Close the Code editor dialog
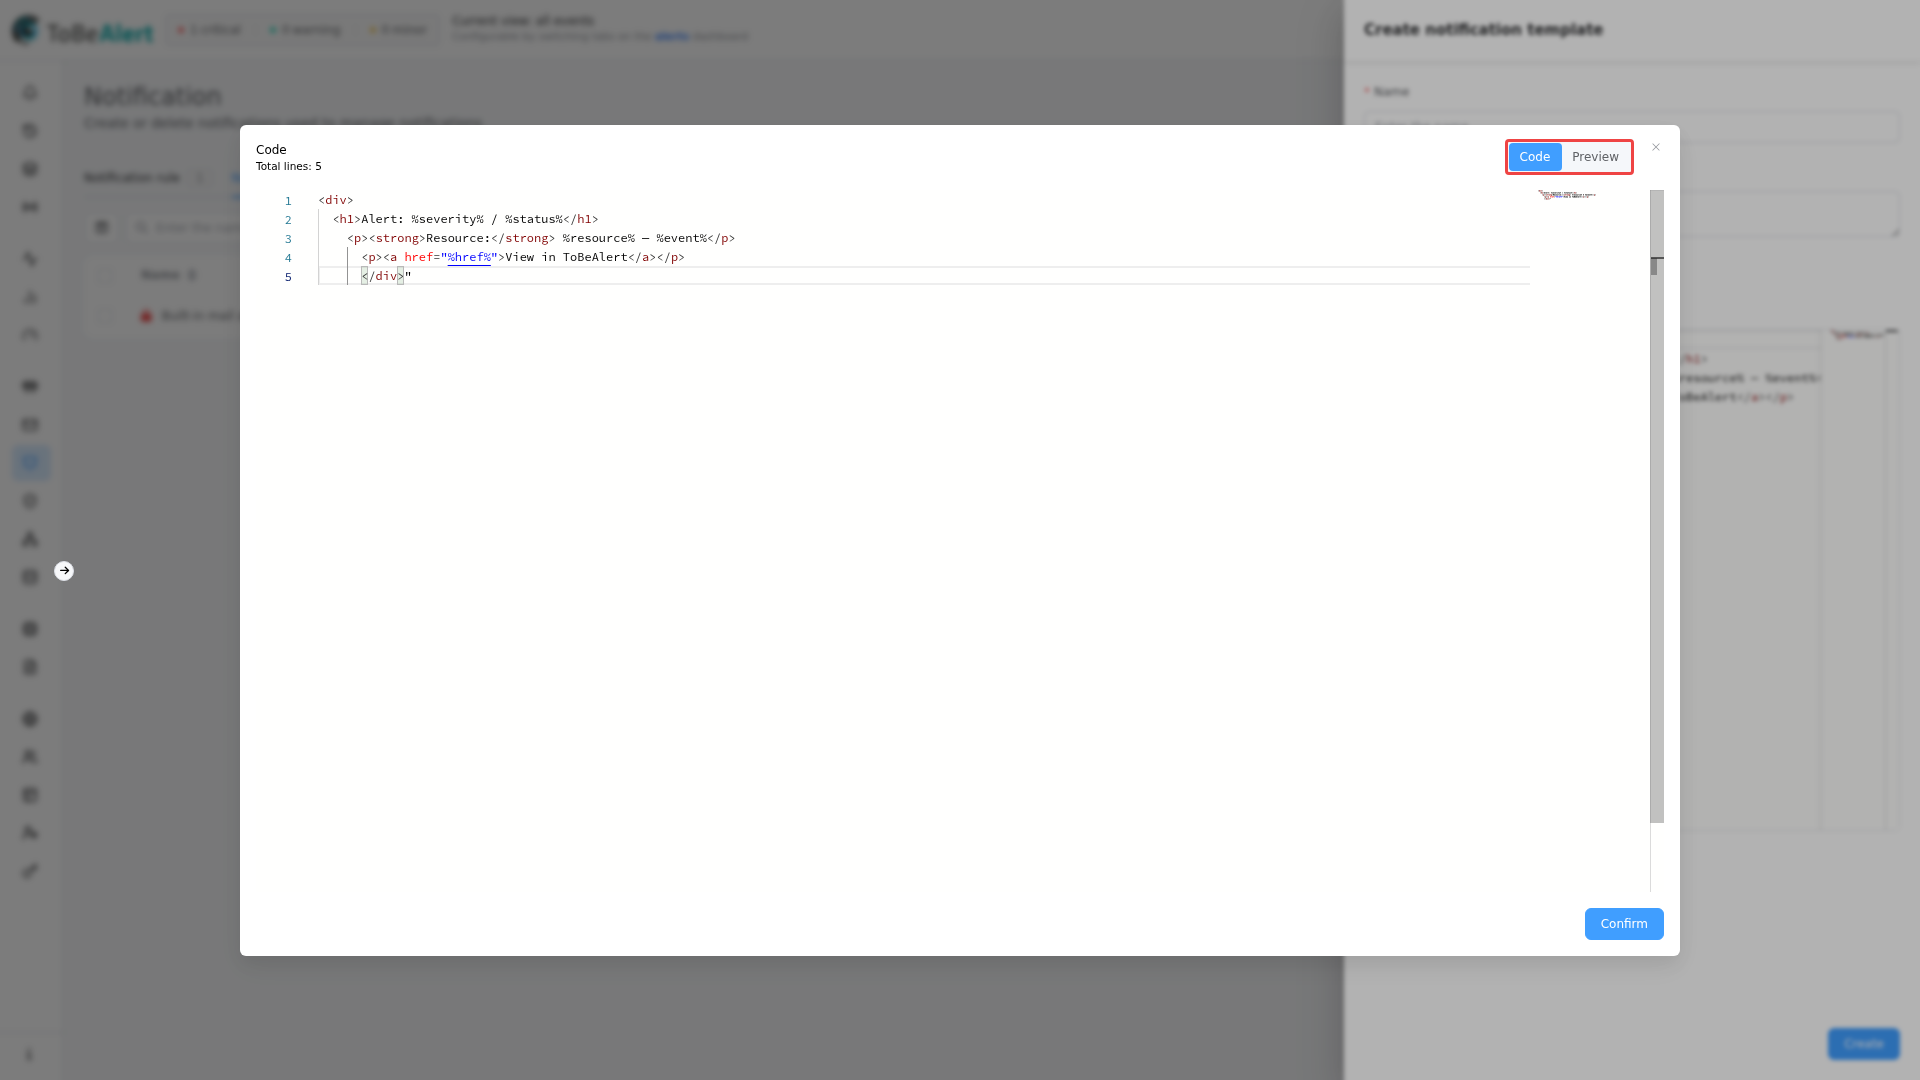 (1656, 147)
